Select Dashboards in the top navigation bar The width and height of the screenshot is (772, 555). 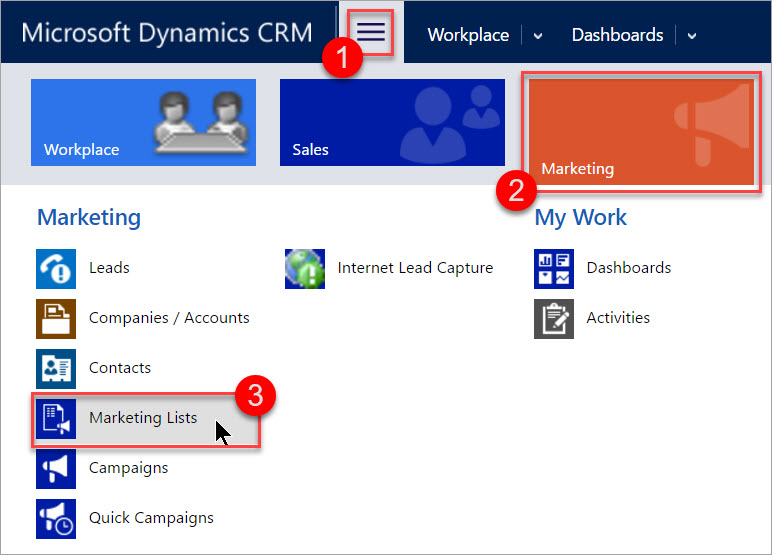617,35
